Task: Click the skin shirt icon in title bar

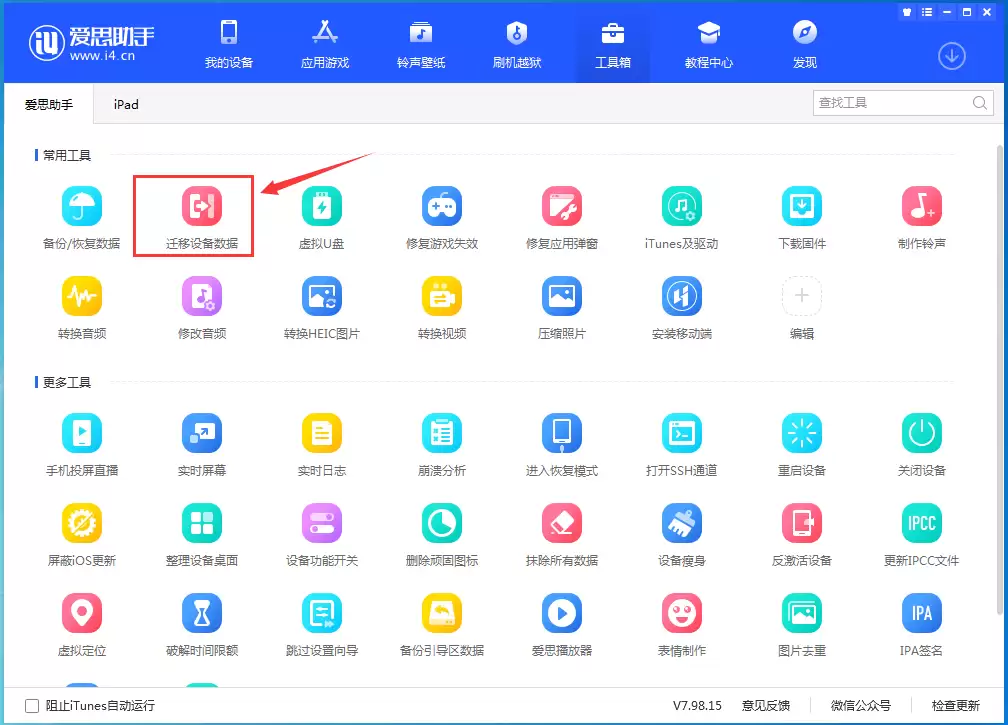Action: pos(907,12)
